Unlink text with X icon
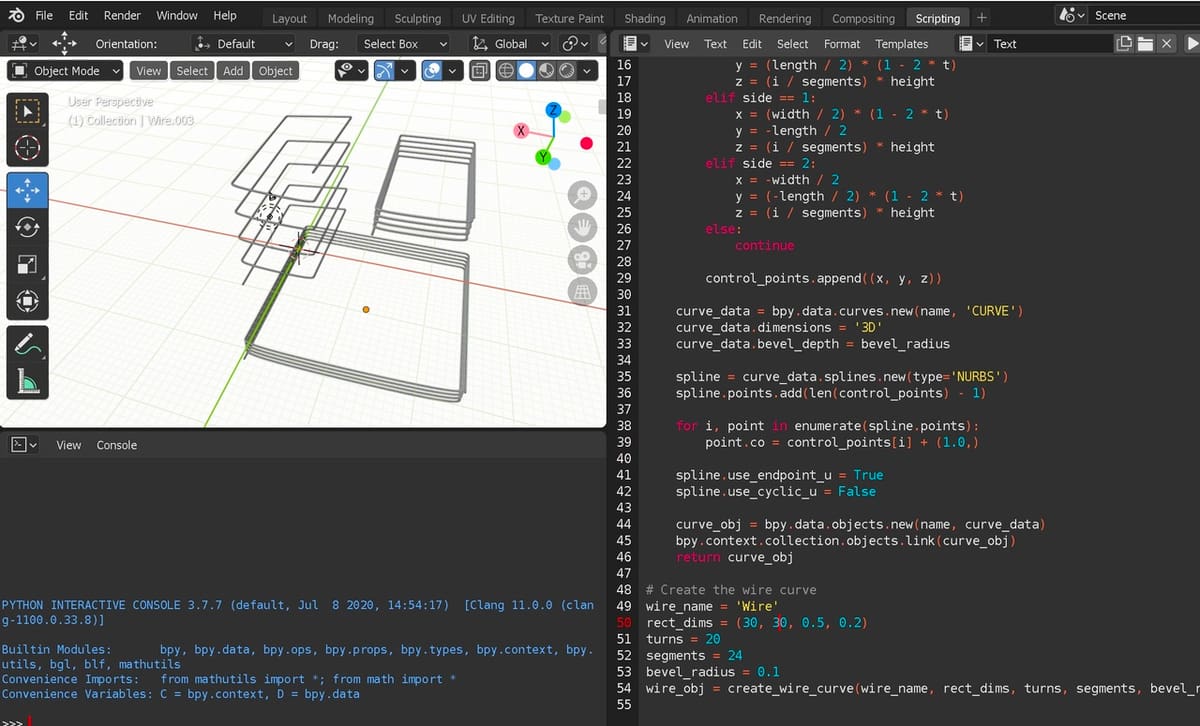This screenshot has height=726, width=1200. [1167, 44]
